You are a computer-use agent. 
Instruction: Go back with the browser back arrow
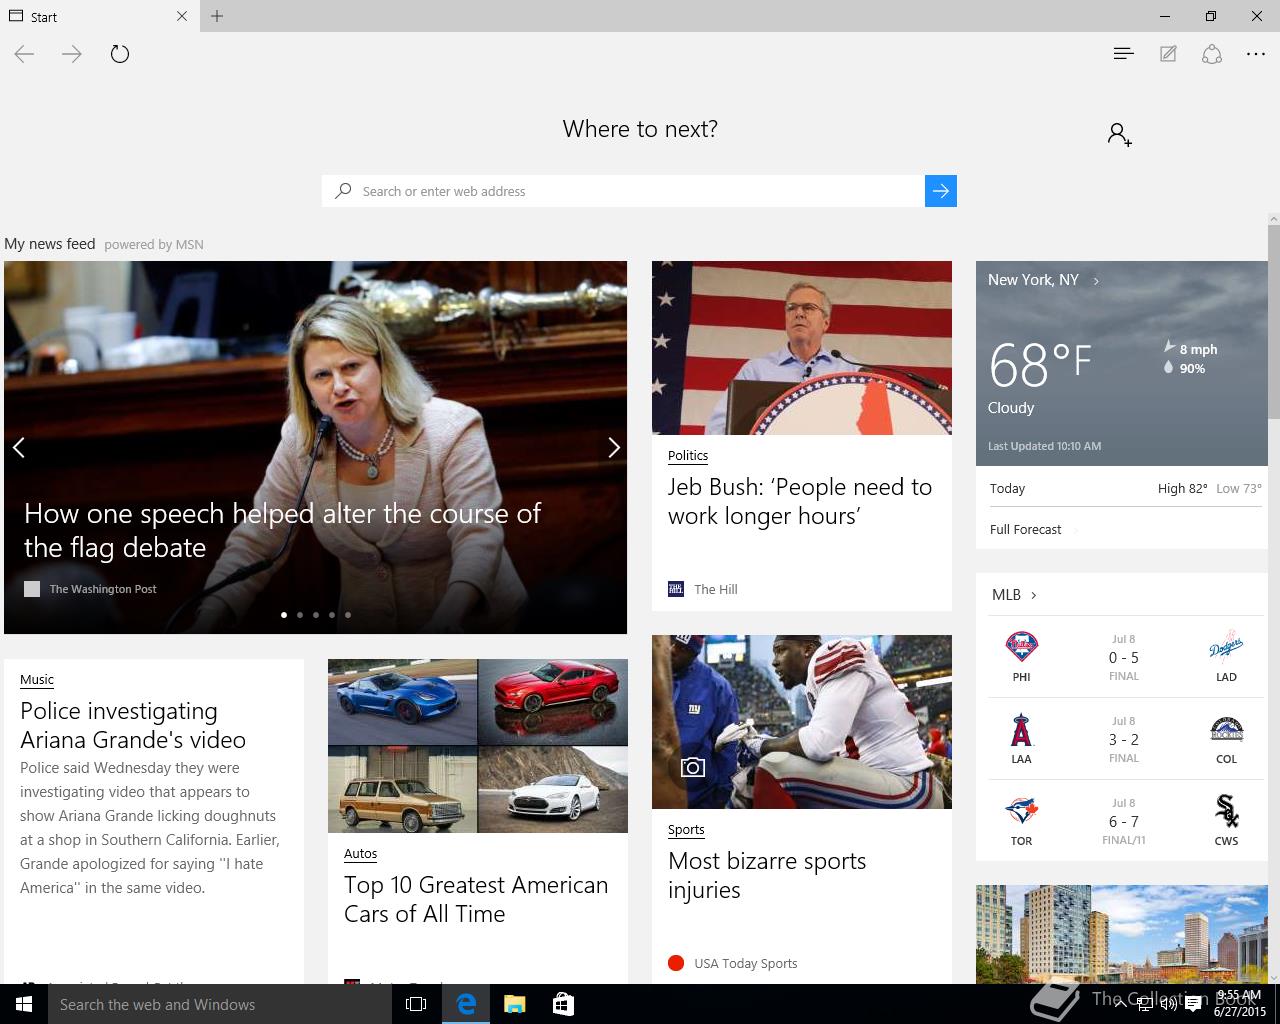click(24, 54)
